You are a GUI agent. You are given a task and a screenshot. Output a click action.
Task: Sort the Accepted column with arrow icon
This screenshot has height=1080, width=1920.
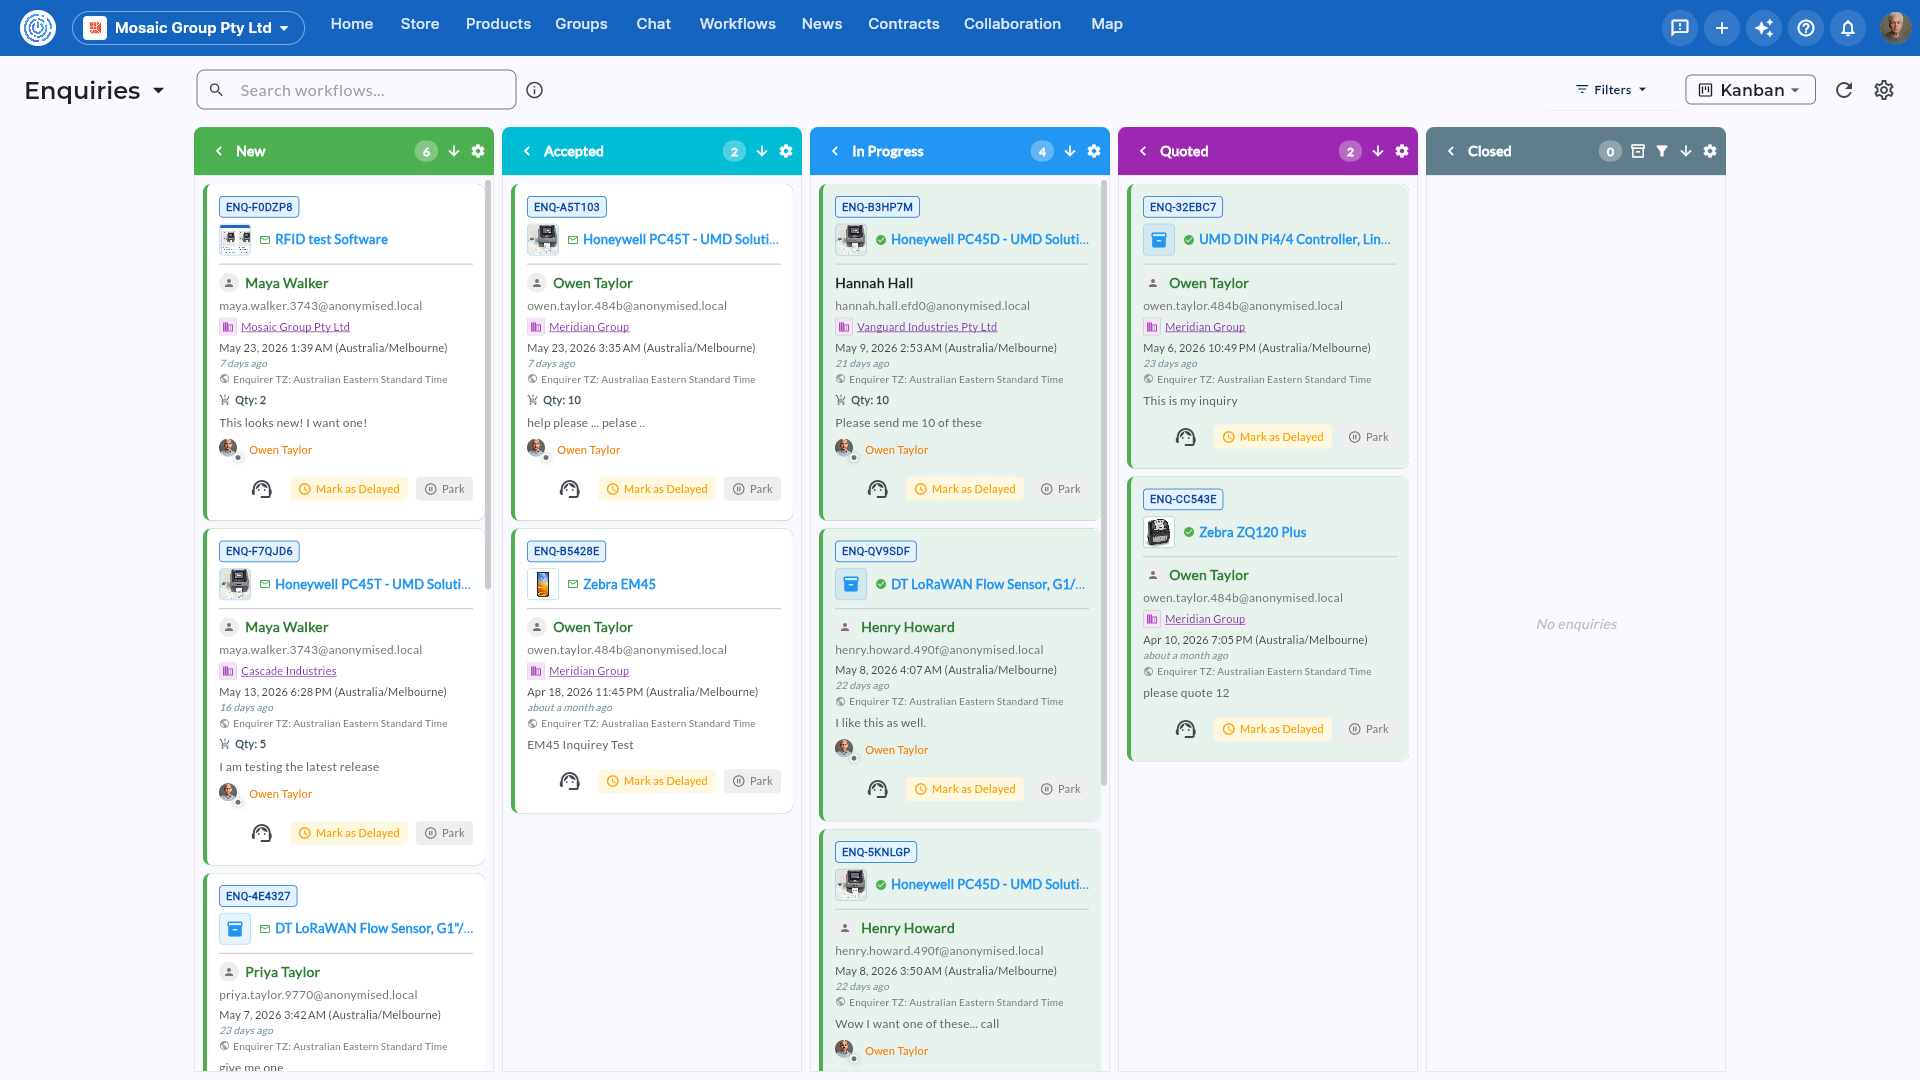(762, 151)
